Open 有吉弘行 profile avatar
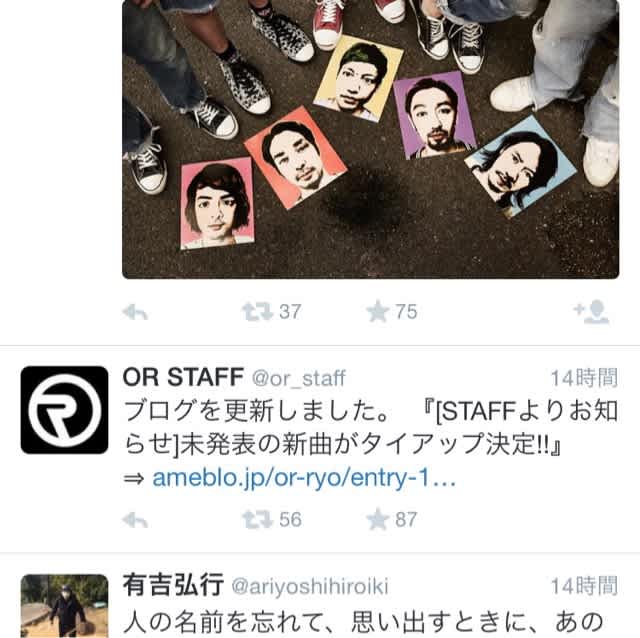The width and height of the screenshot is (640, 638). 64,606
